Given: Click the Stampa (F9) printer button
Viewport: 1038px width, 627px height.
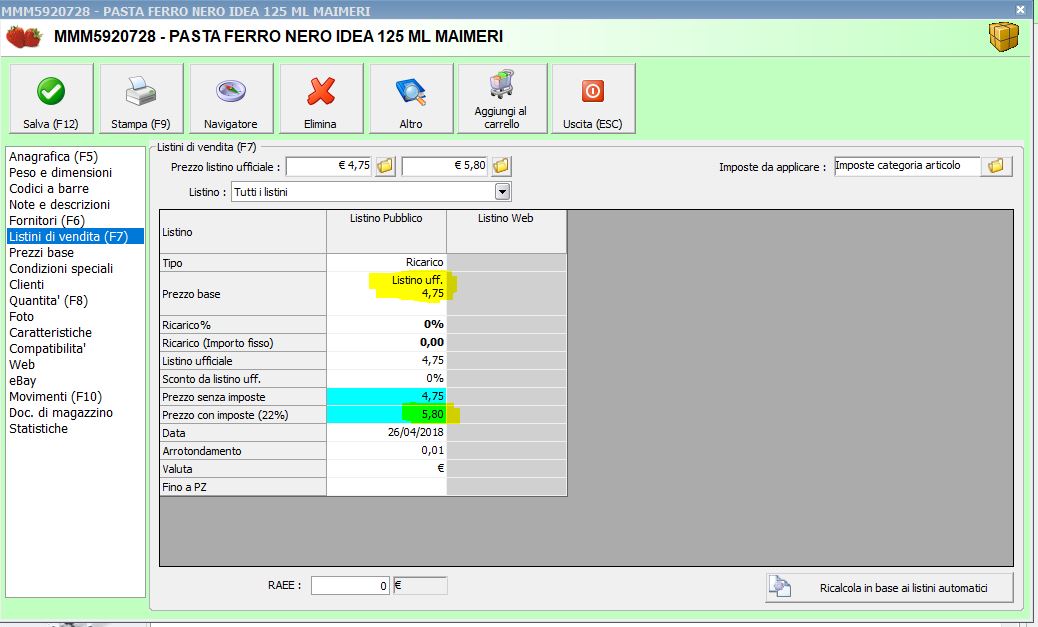Looking at the screenshot, I should pyautogui.click(x=141, y=99).
